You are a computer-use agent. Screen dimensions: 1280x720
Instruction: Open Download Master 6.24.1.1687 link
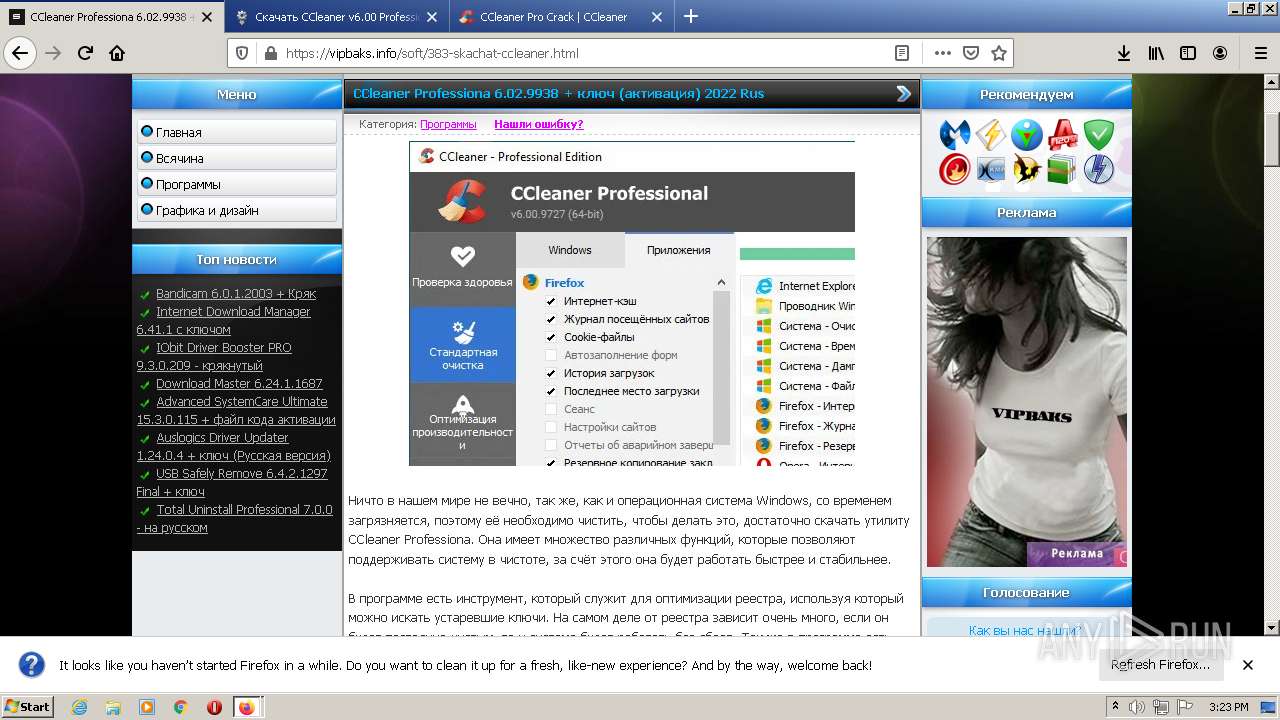[239, 383]
